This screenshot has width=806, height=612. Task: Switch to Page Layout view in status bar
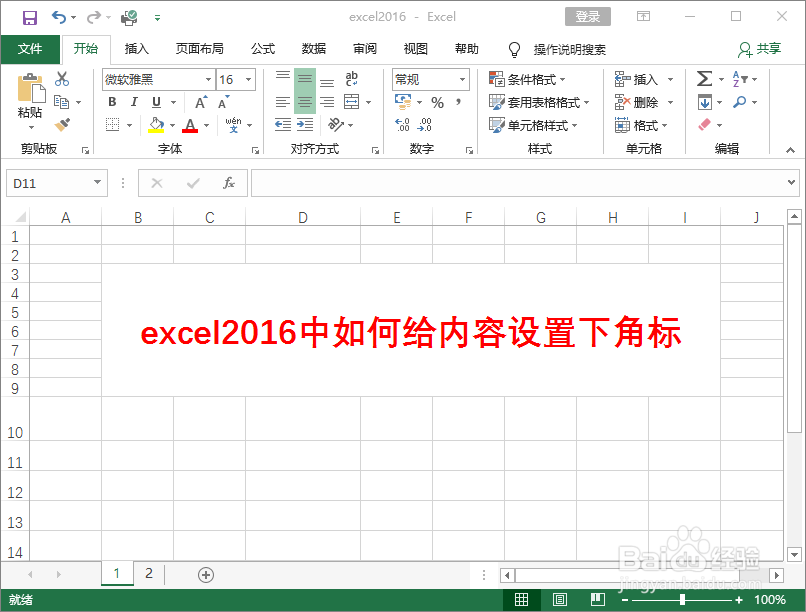point(559,600)
